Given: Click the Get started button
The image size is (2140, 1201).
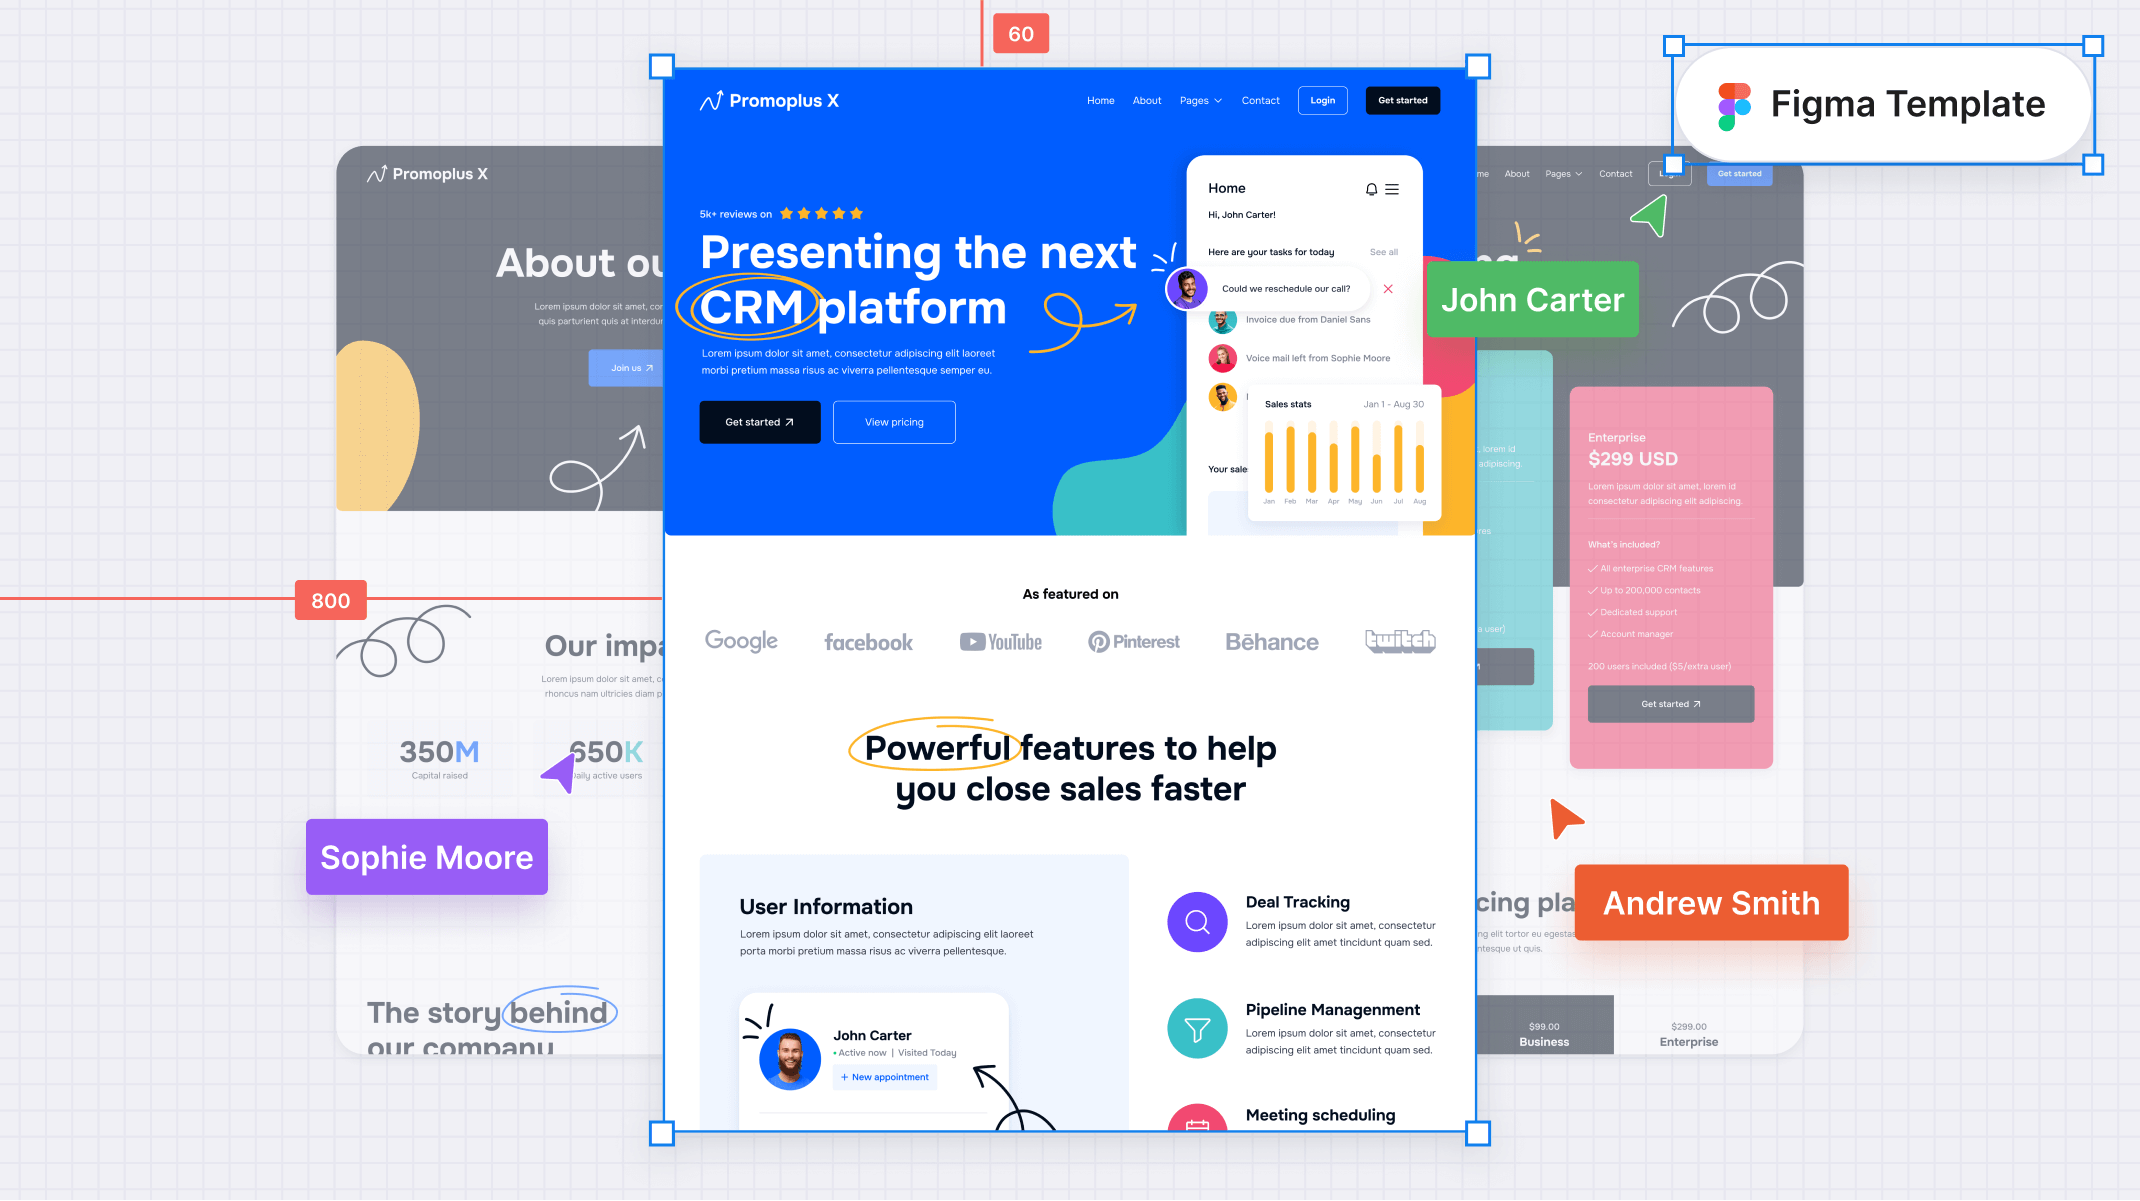Looking at the screenshot, I should (x=1401, y=100).
